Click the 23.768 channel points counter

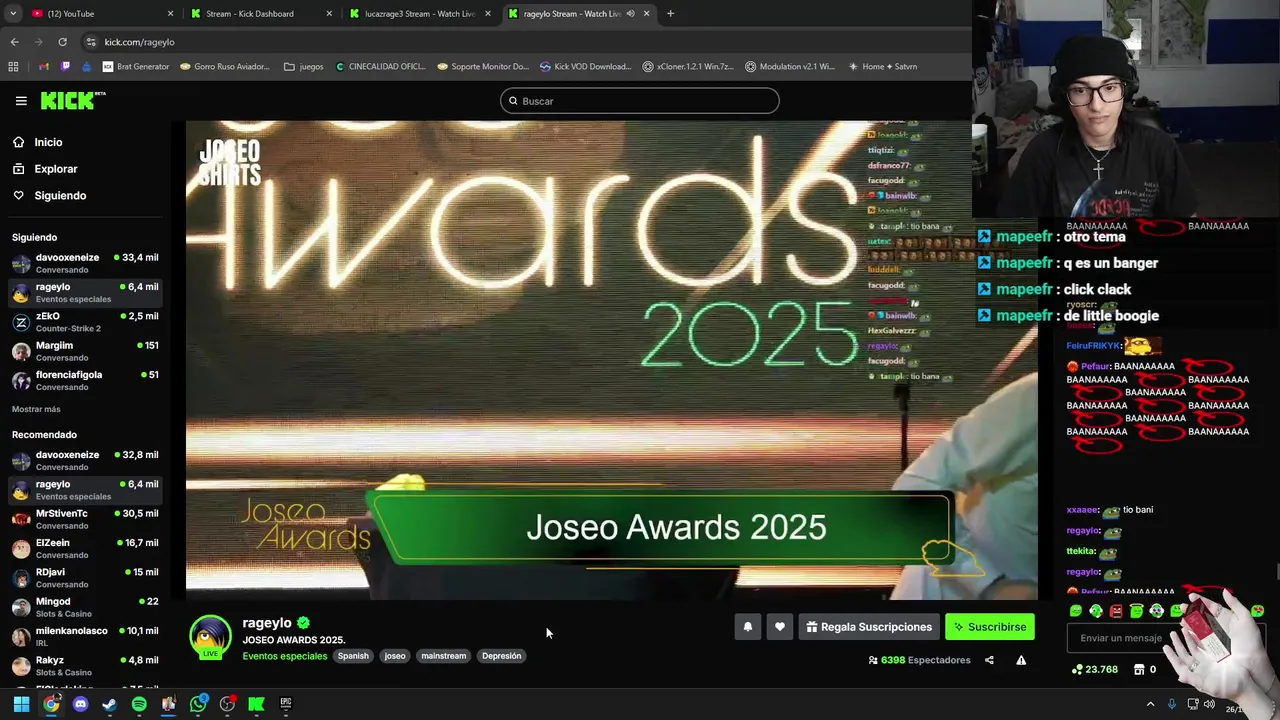click(x=1095, y=669)
